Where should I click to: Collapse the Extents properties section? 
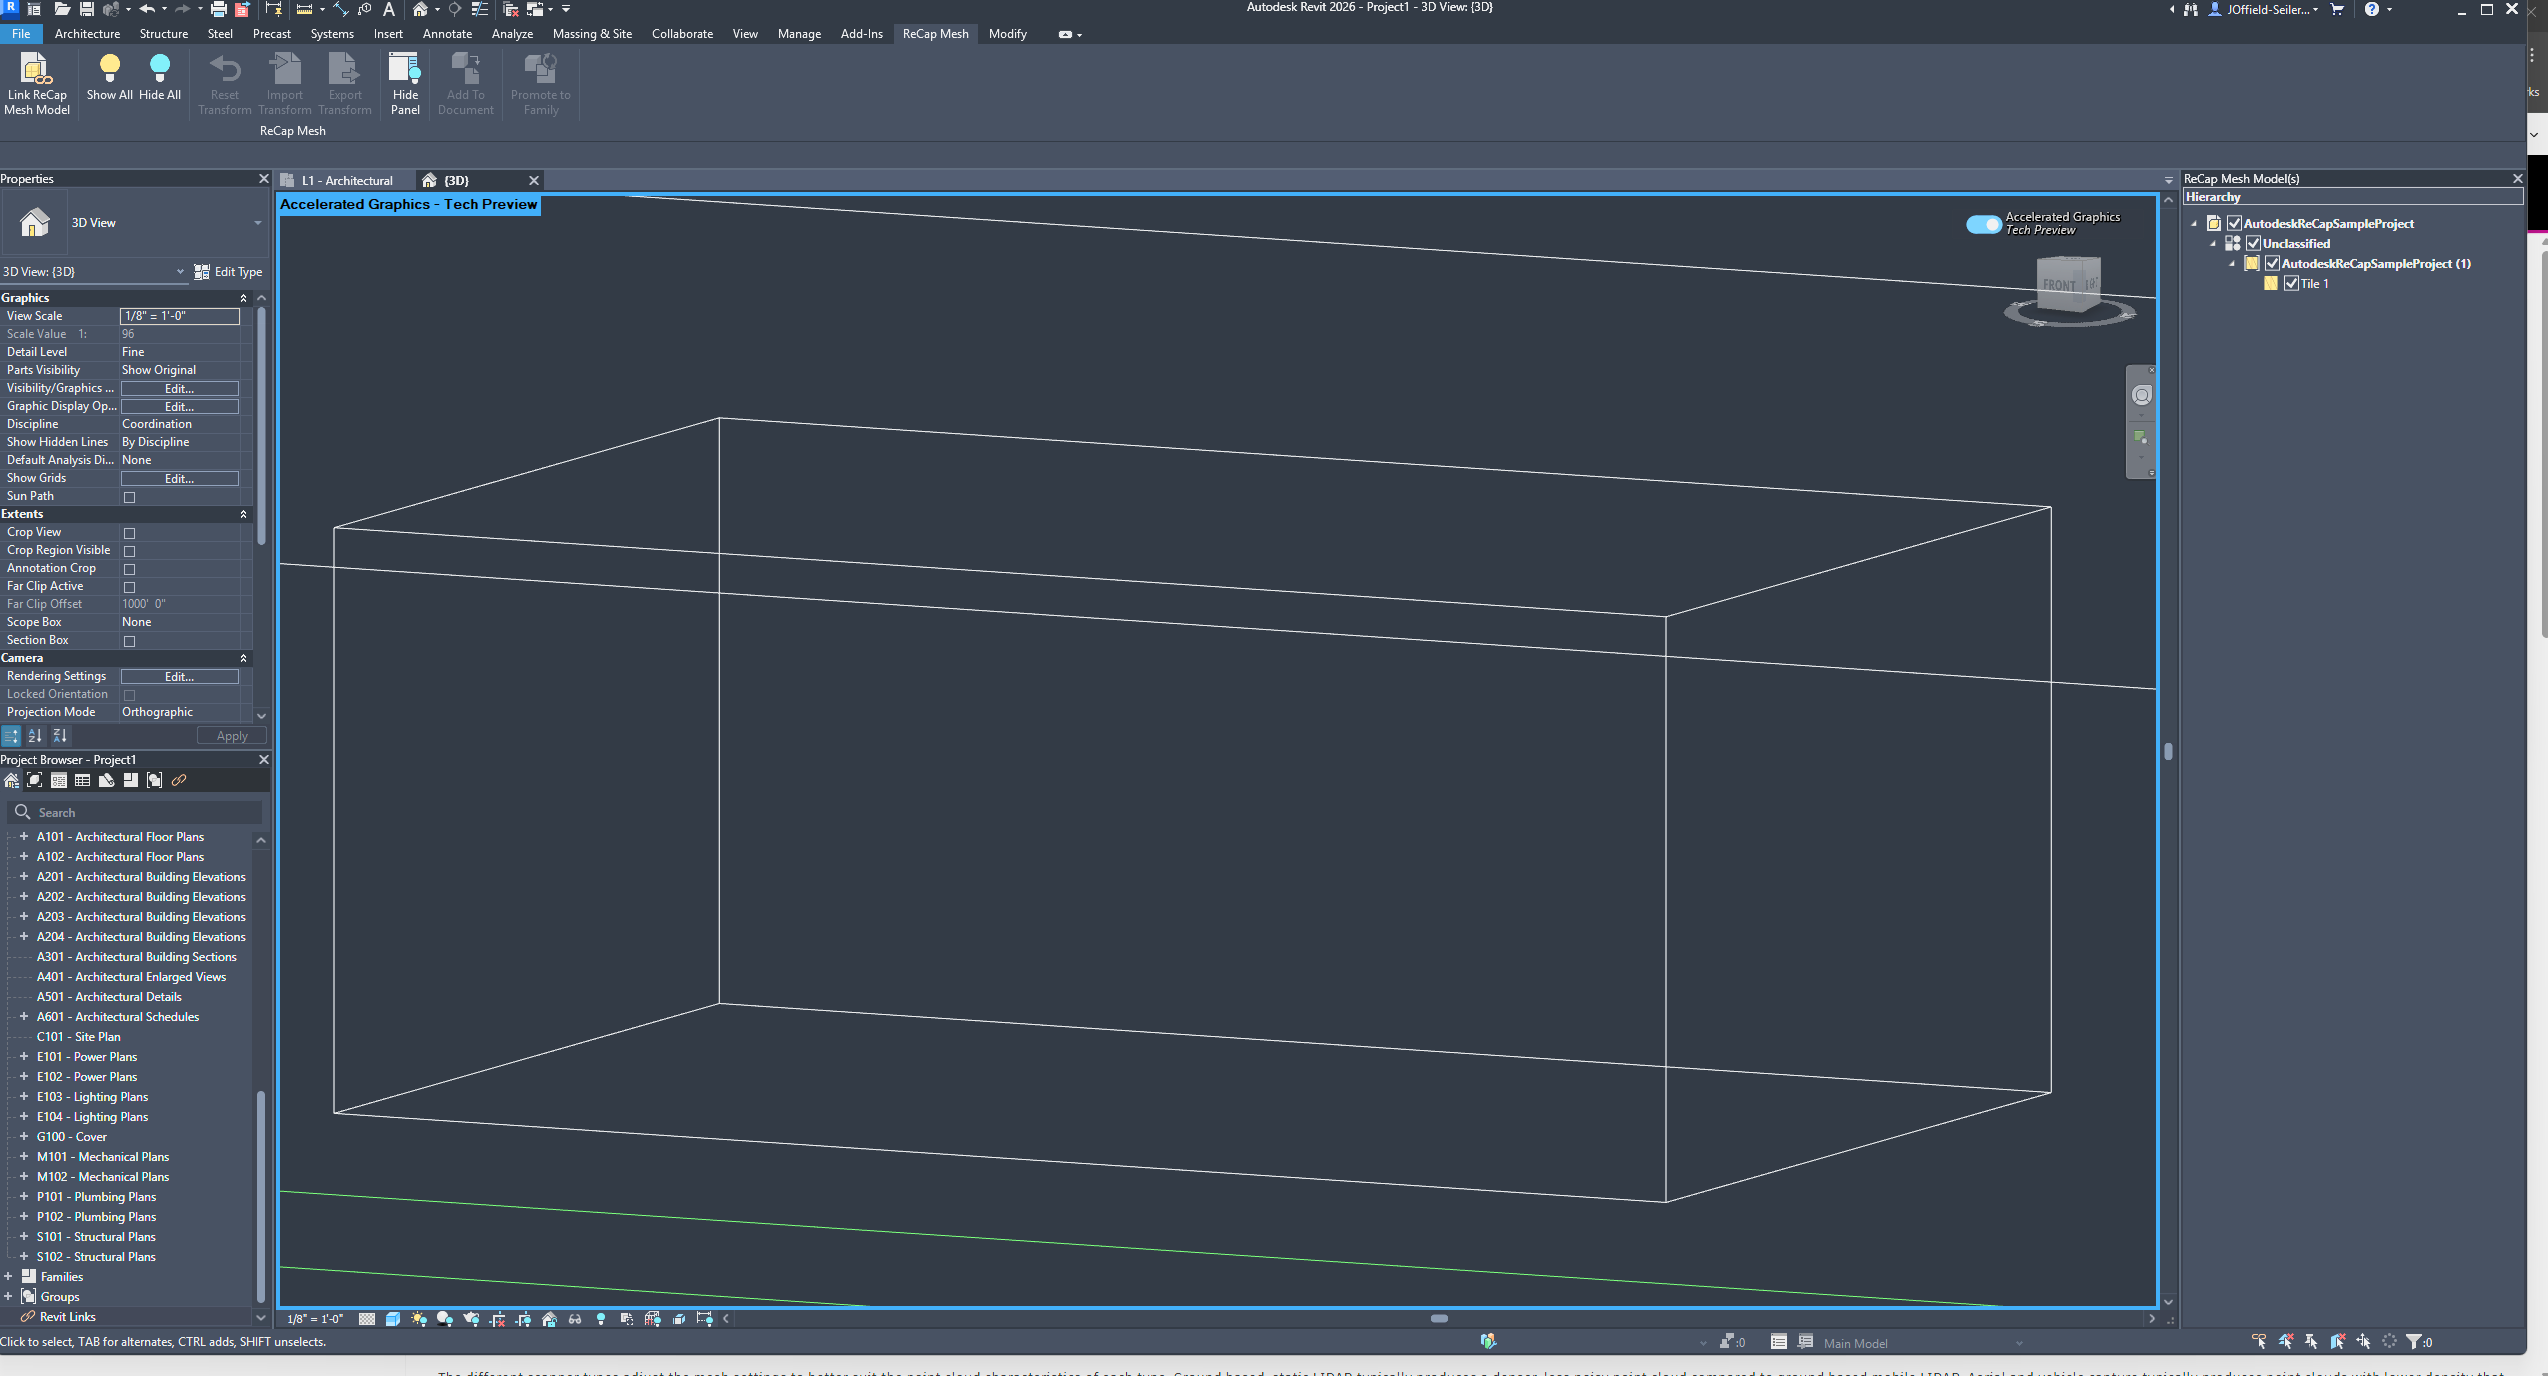coord(243,514)
